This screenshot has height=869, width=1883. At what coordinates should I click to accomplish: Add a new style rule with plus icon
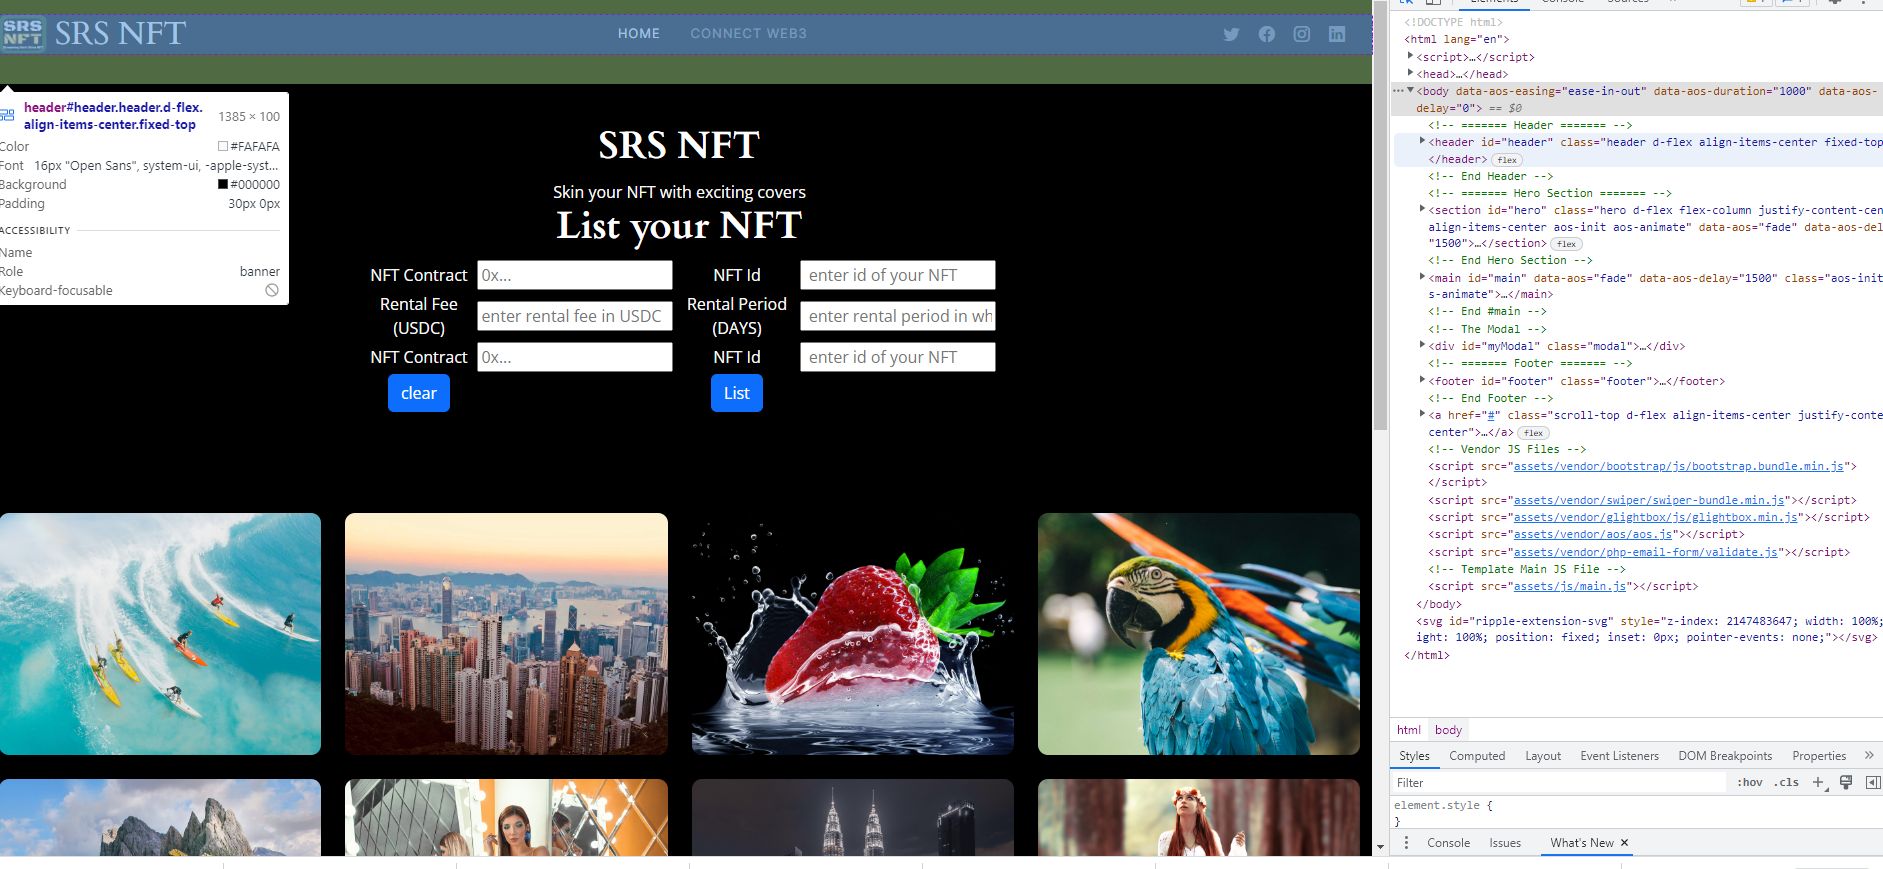pos(1819,782)
